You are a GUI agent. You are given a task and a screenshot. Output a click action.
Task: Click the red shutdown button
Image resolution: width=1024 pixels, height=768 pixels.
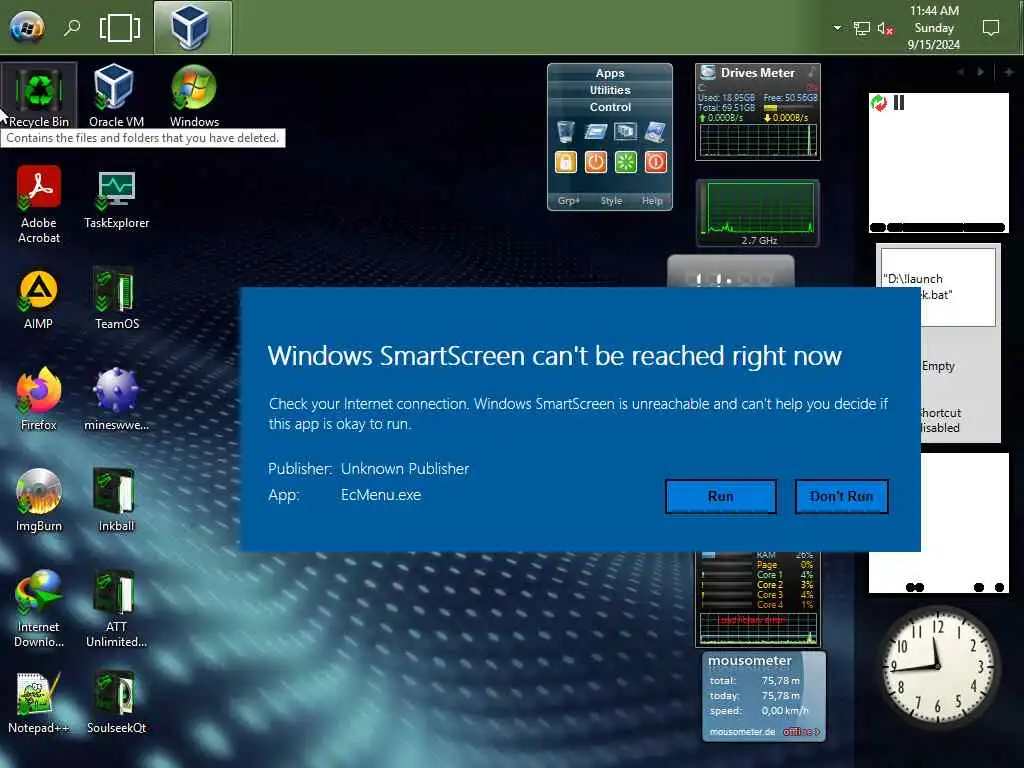pyautogui.click(x=656, y=162)
